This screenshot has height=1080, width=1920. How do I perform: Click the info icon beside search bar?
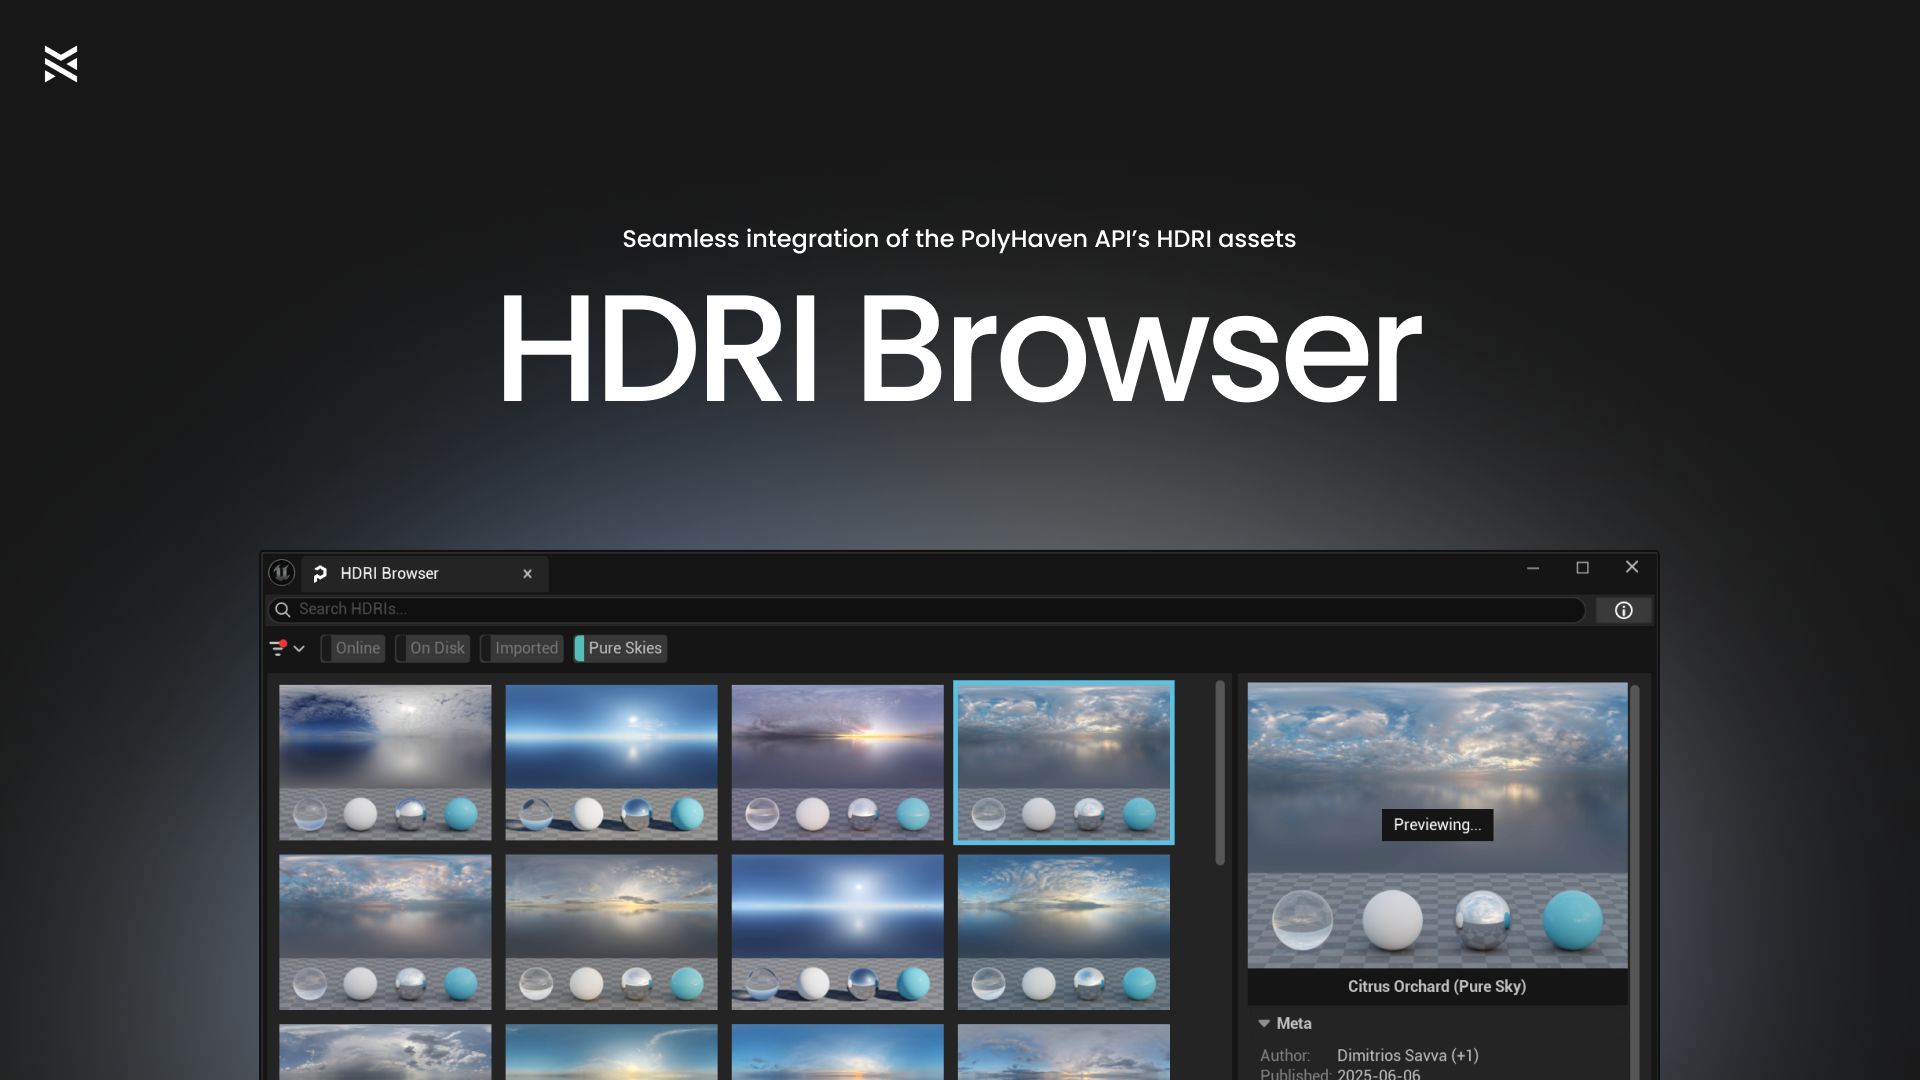tap(1623, 610)
